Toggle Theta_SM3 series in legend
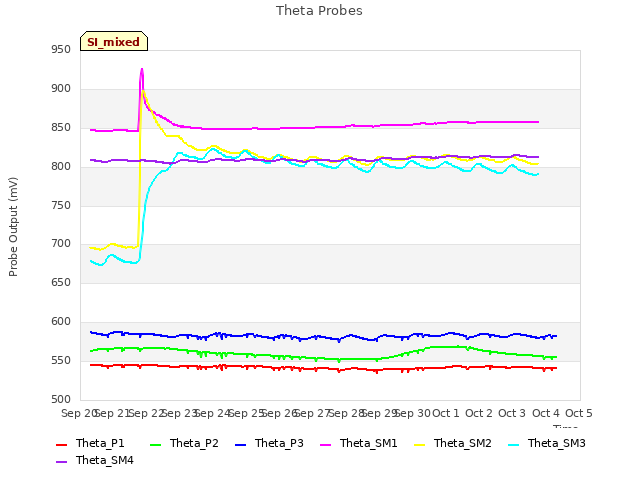Screen dimensions: 640x480 tap(547, 443)
